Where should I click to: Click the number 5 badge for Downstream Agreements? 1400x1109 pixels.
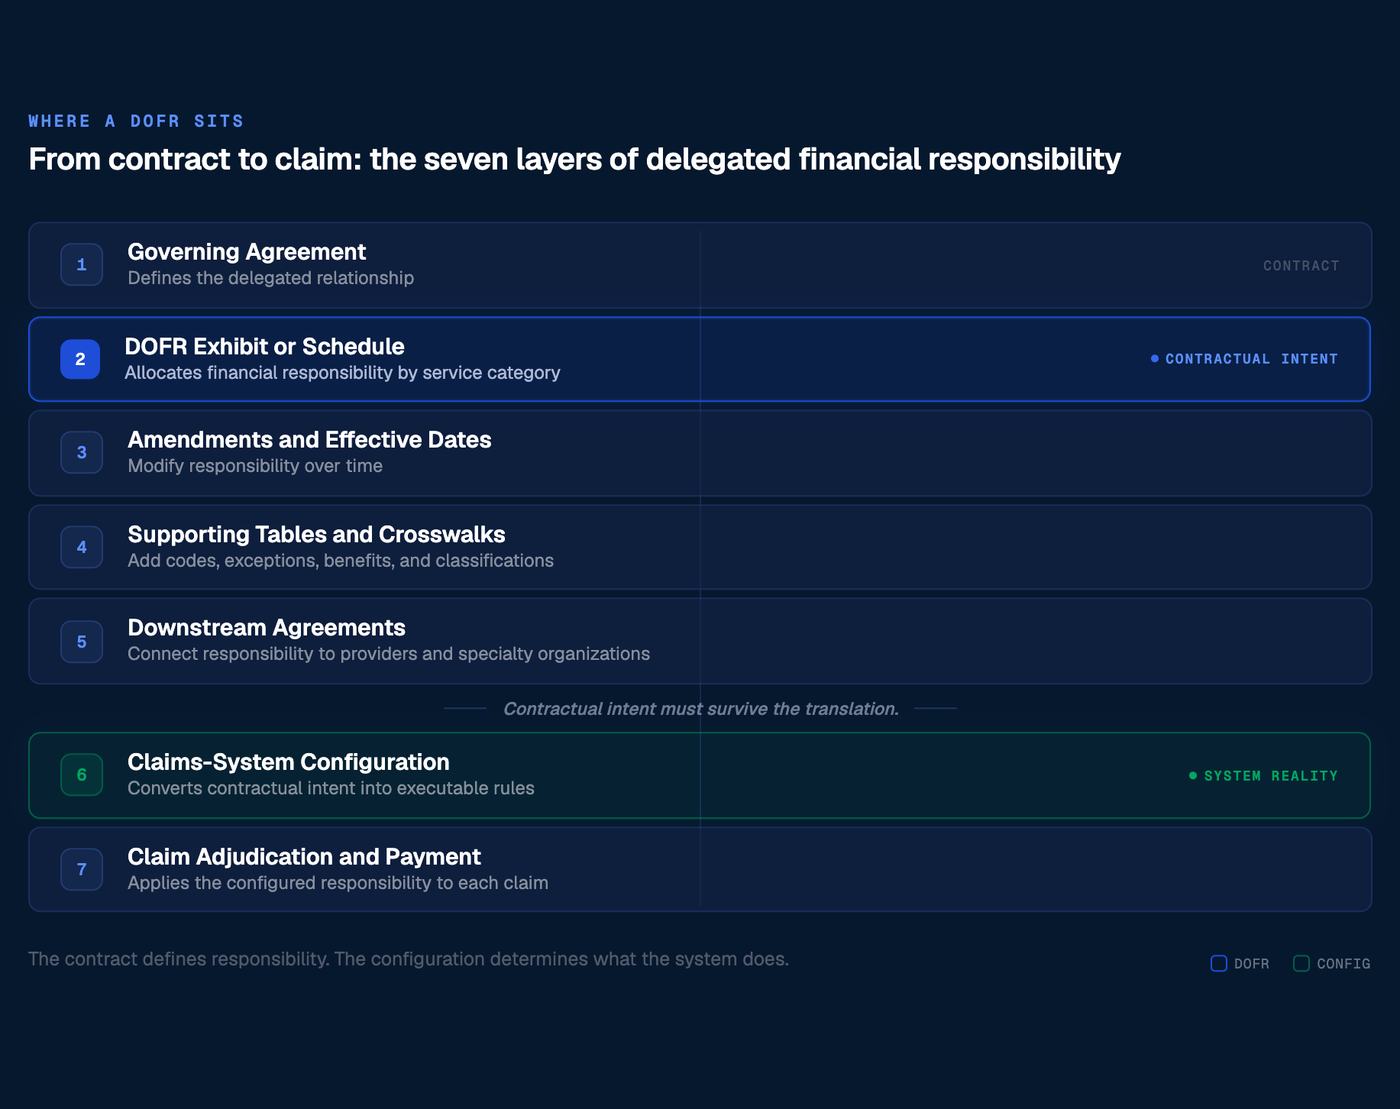tap(82, 641)
